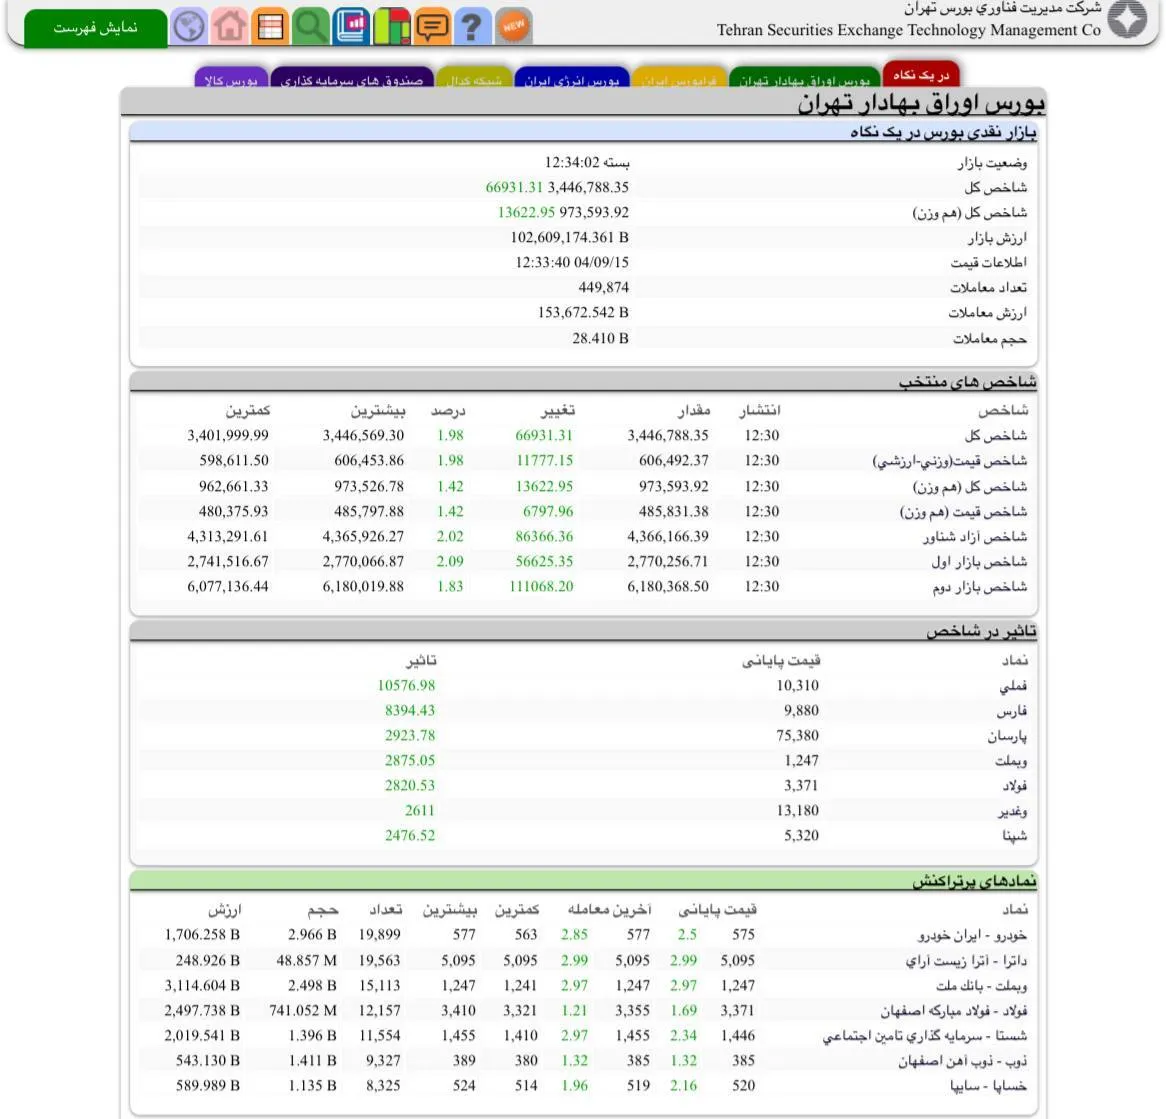Image resolution: width=1166 pixels, height=1119 pixels.
Task: Open the green-red market map icon
Action: [392, 27]
